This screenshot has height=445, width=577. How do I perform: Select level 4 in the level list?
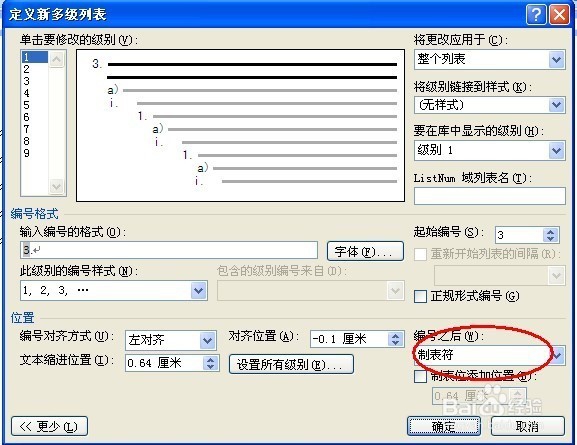pyautogui.click(x=35, y=93)
